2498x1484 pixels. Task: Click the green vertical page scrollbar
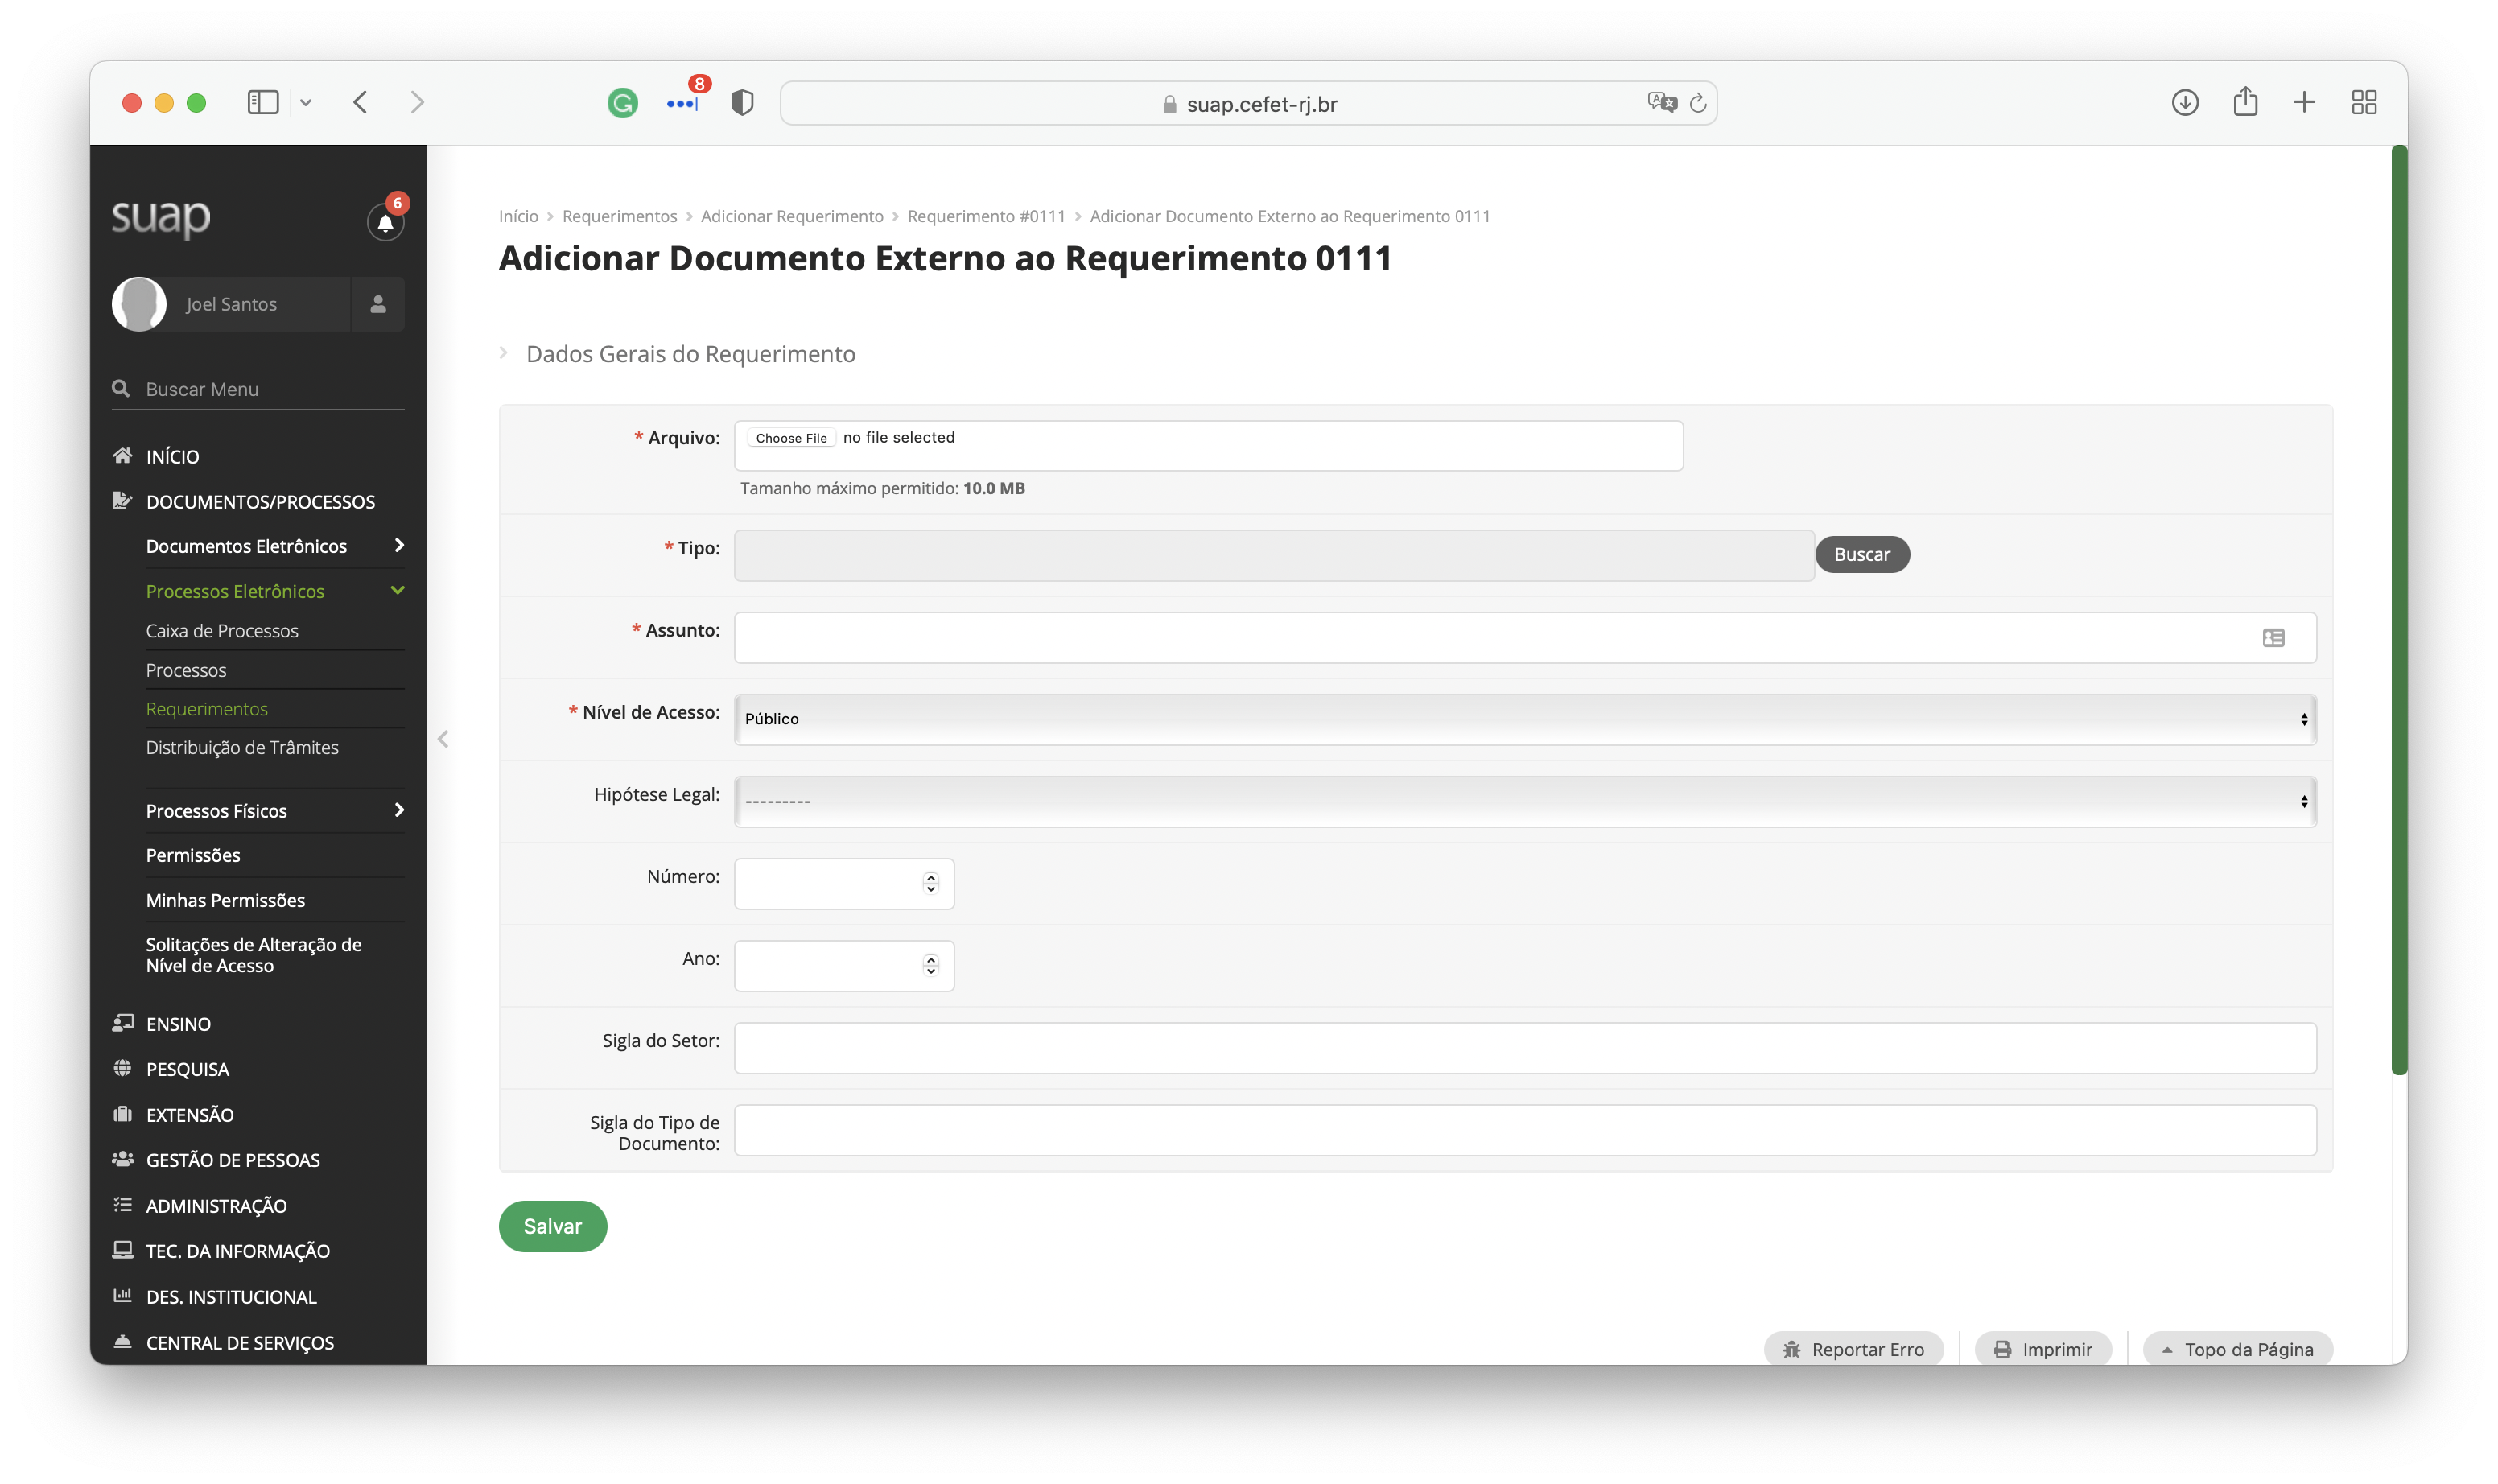click(x=2399, y=610)
